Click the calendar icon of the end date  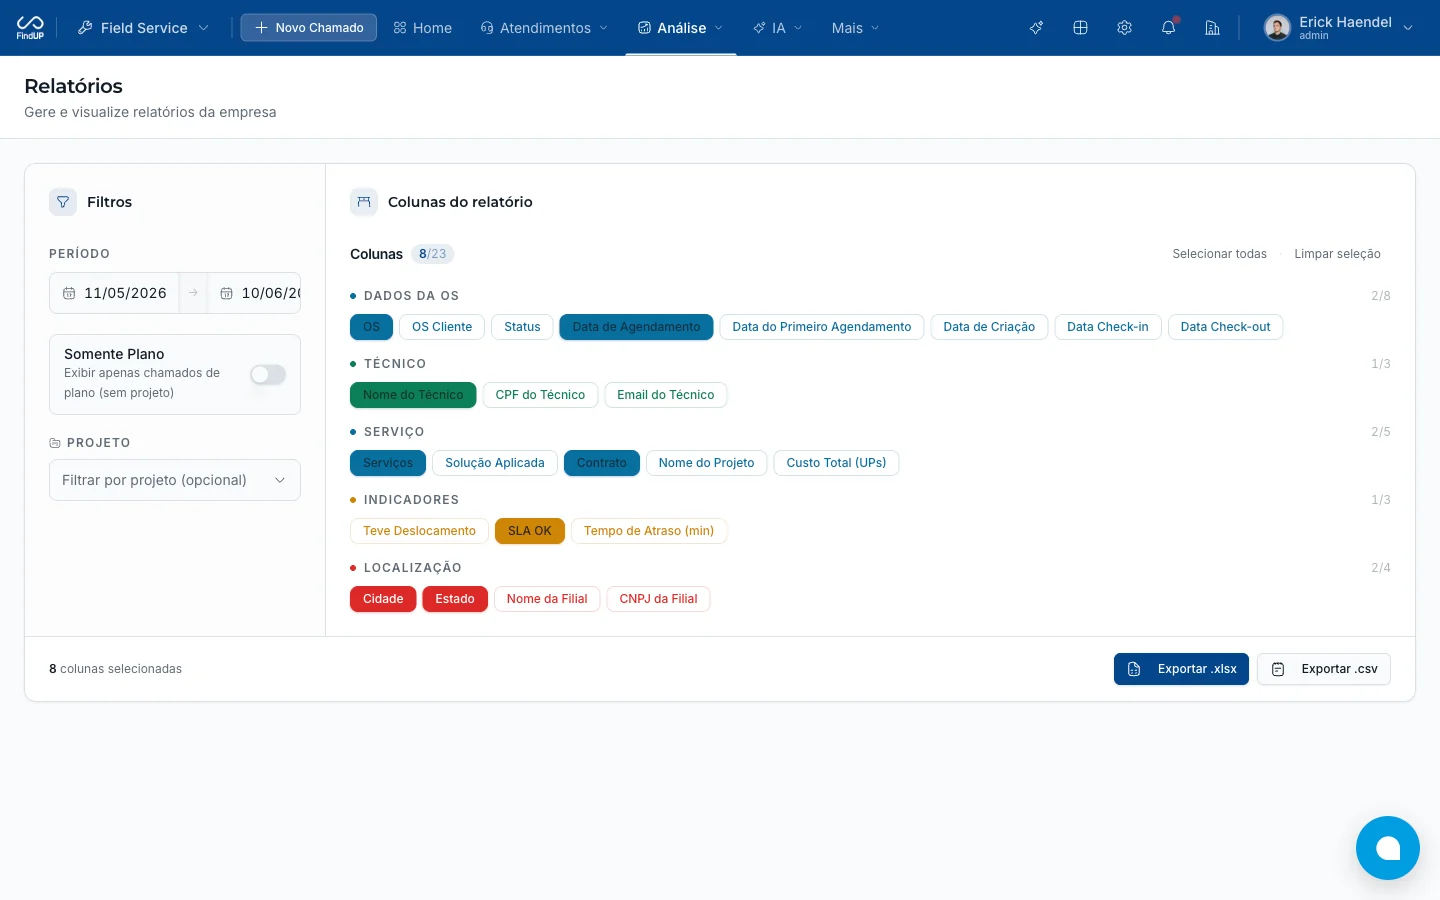(226, 293)
